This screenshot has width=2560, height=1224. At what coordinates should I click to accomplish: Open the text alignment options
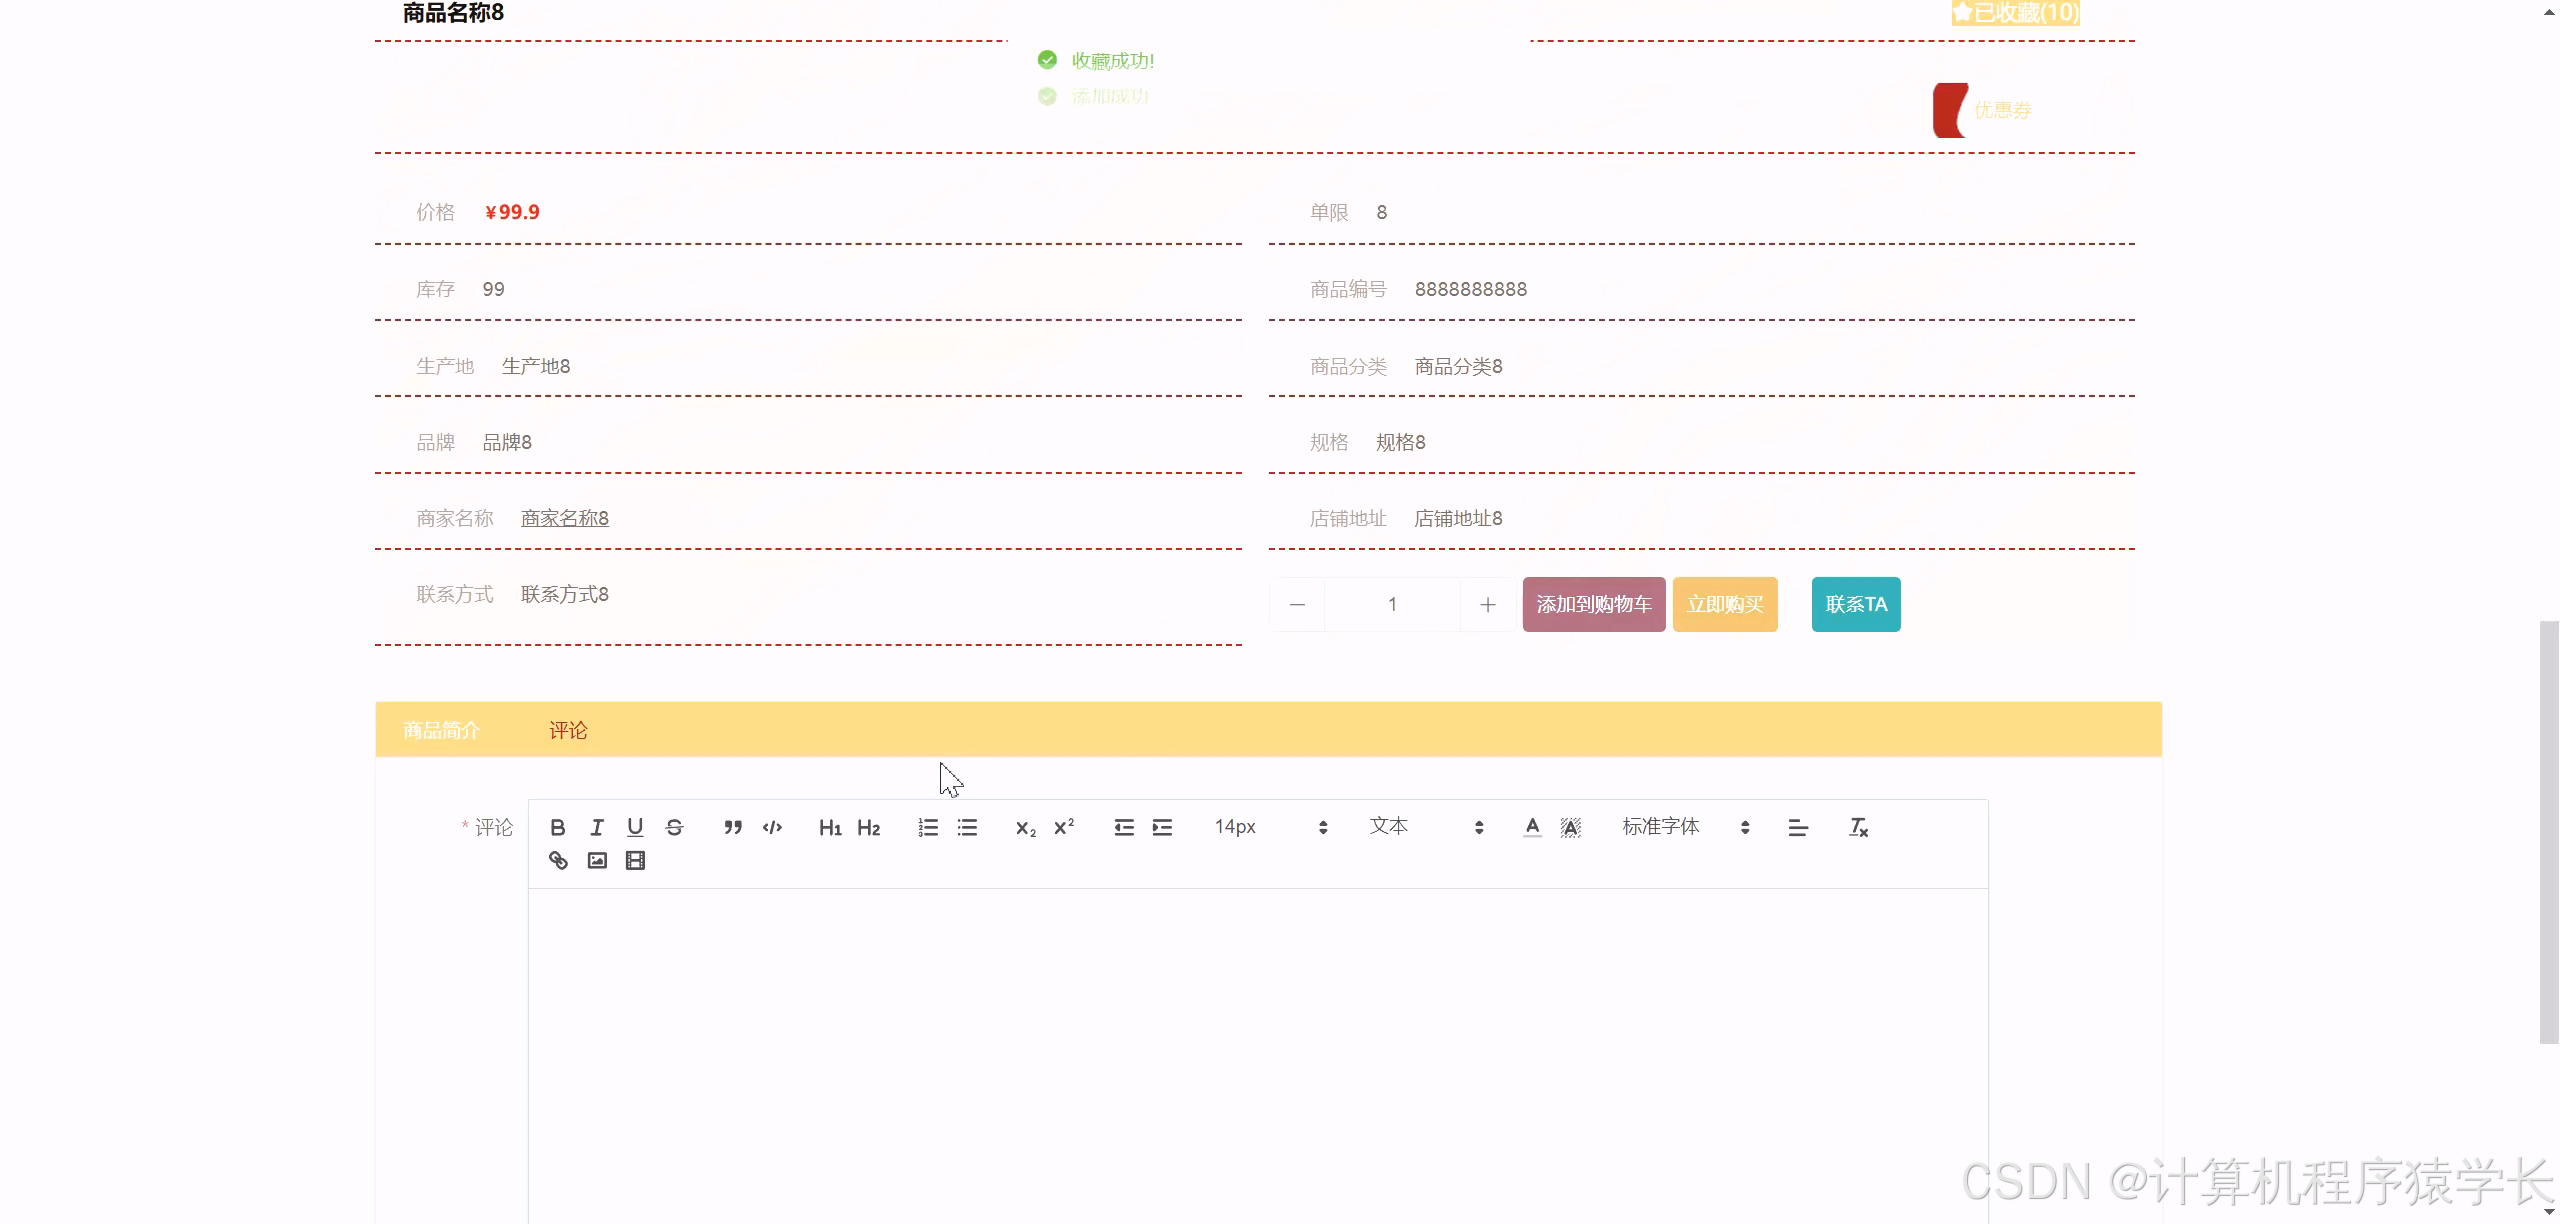(1798, 827)
